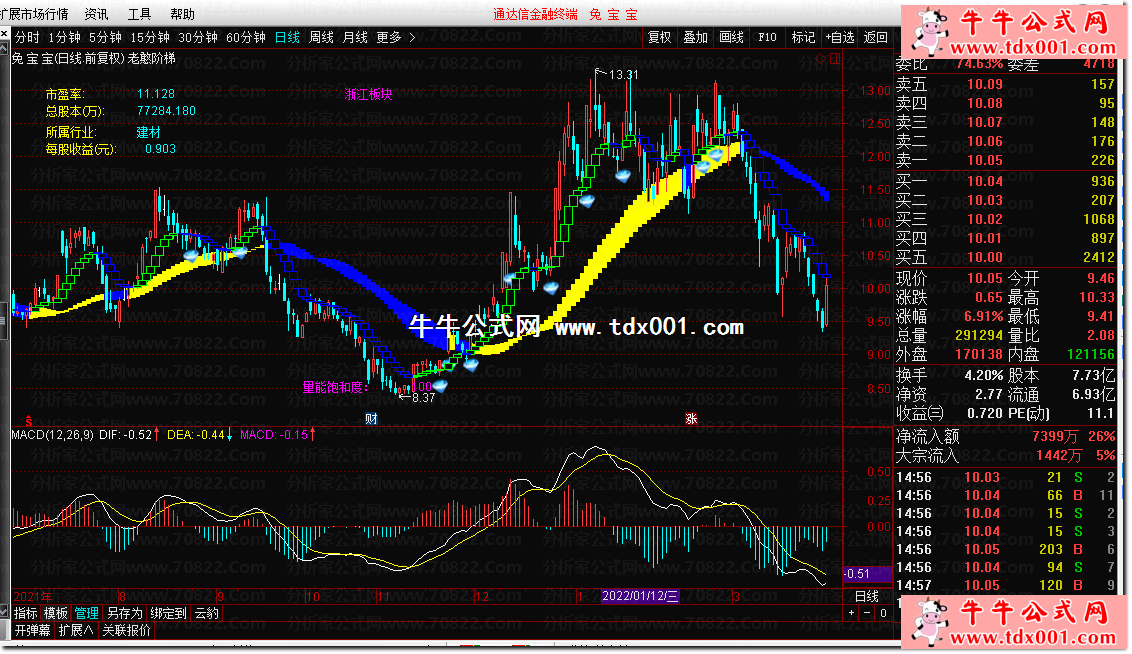Switch to the 30分钟 period tab
The image size is (1132, 654).
click(198, 37)
